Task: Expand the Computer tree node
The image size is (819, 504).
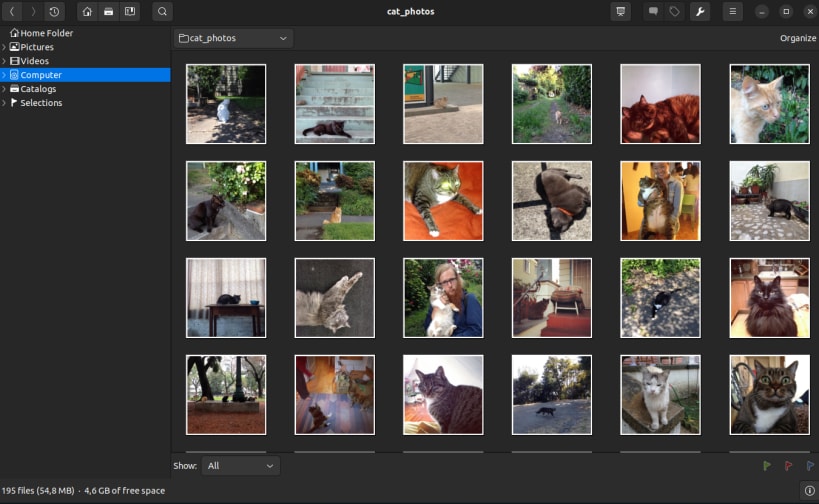Action: [4, 75]
